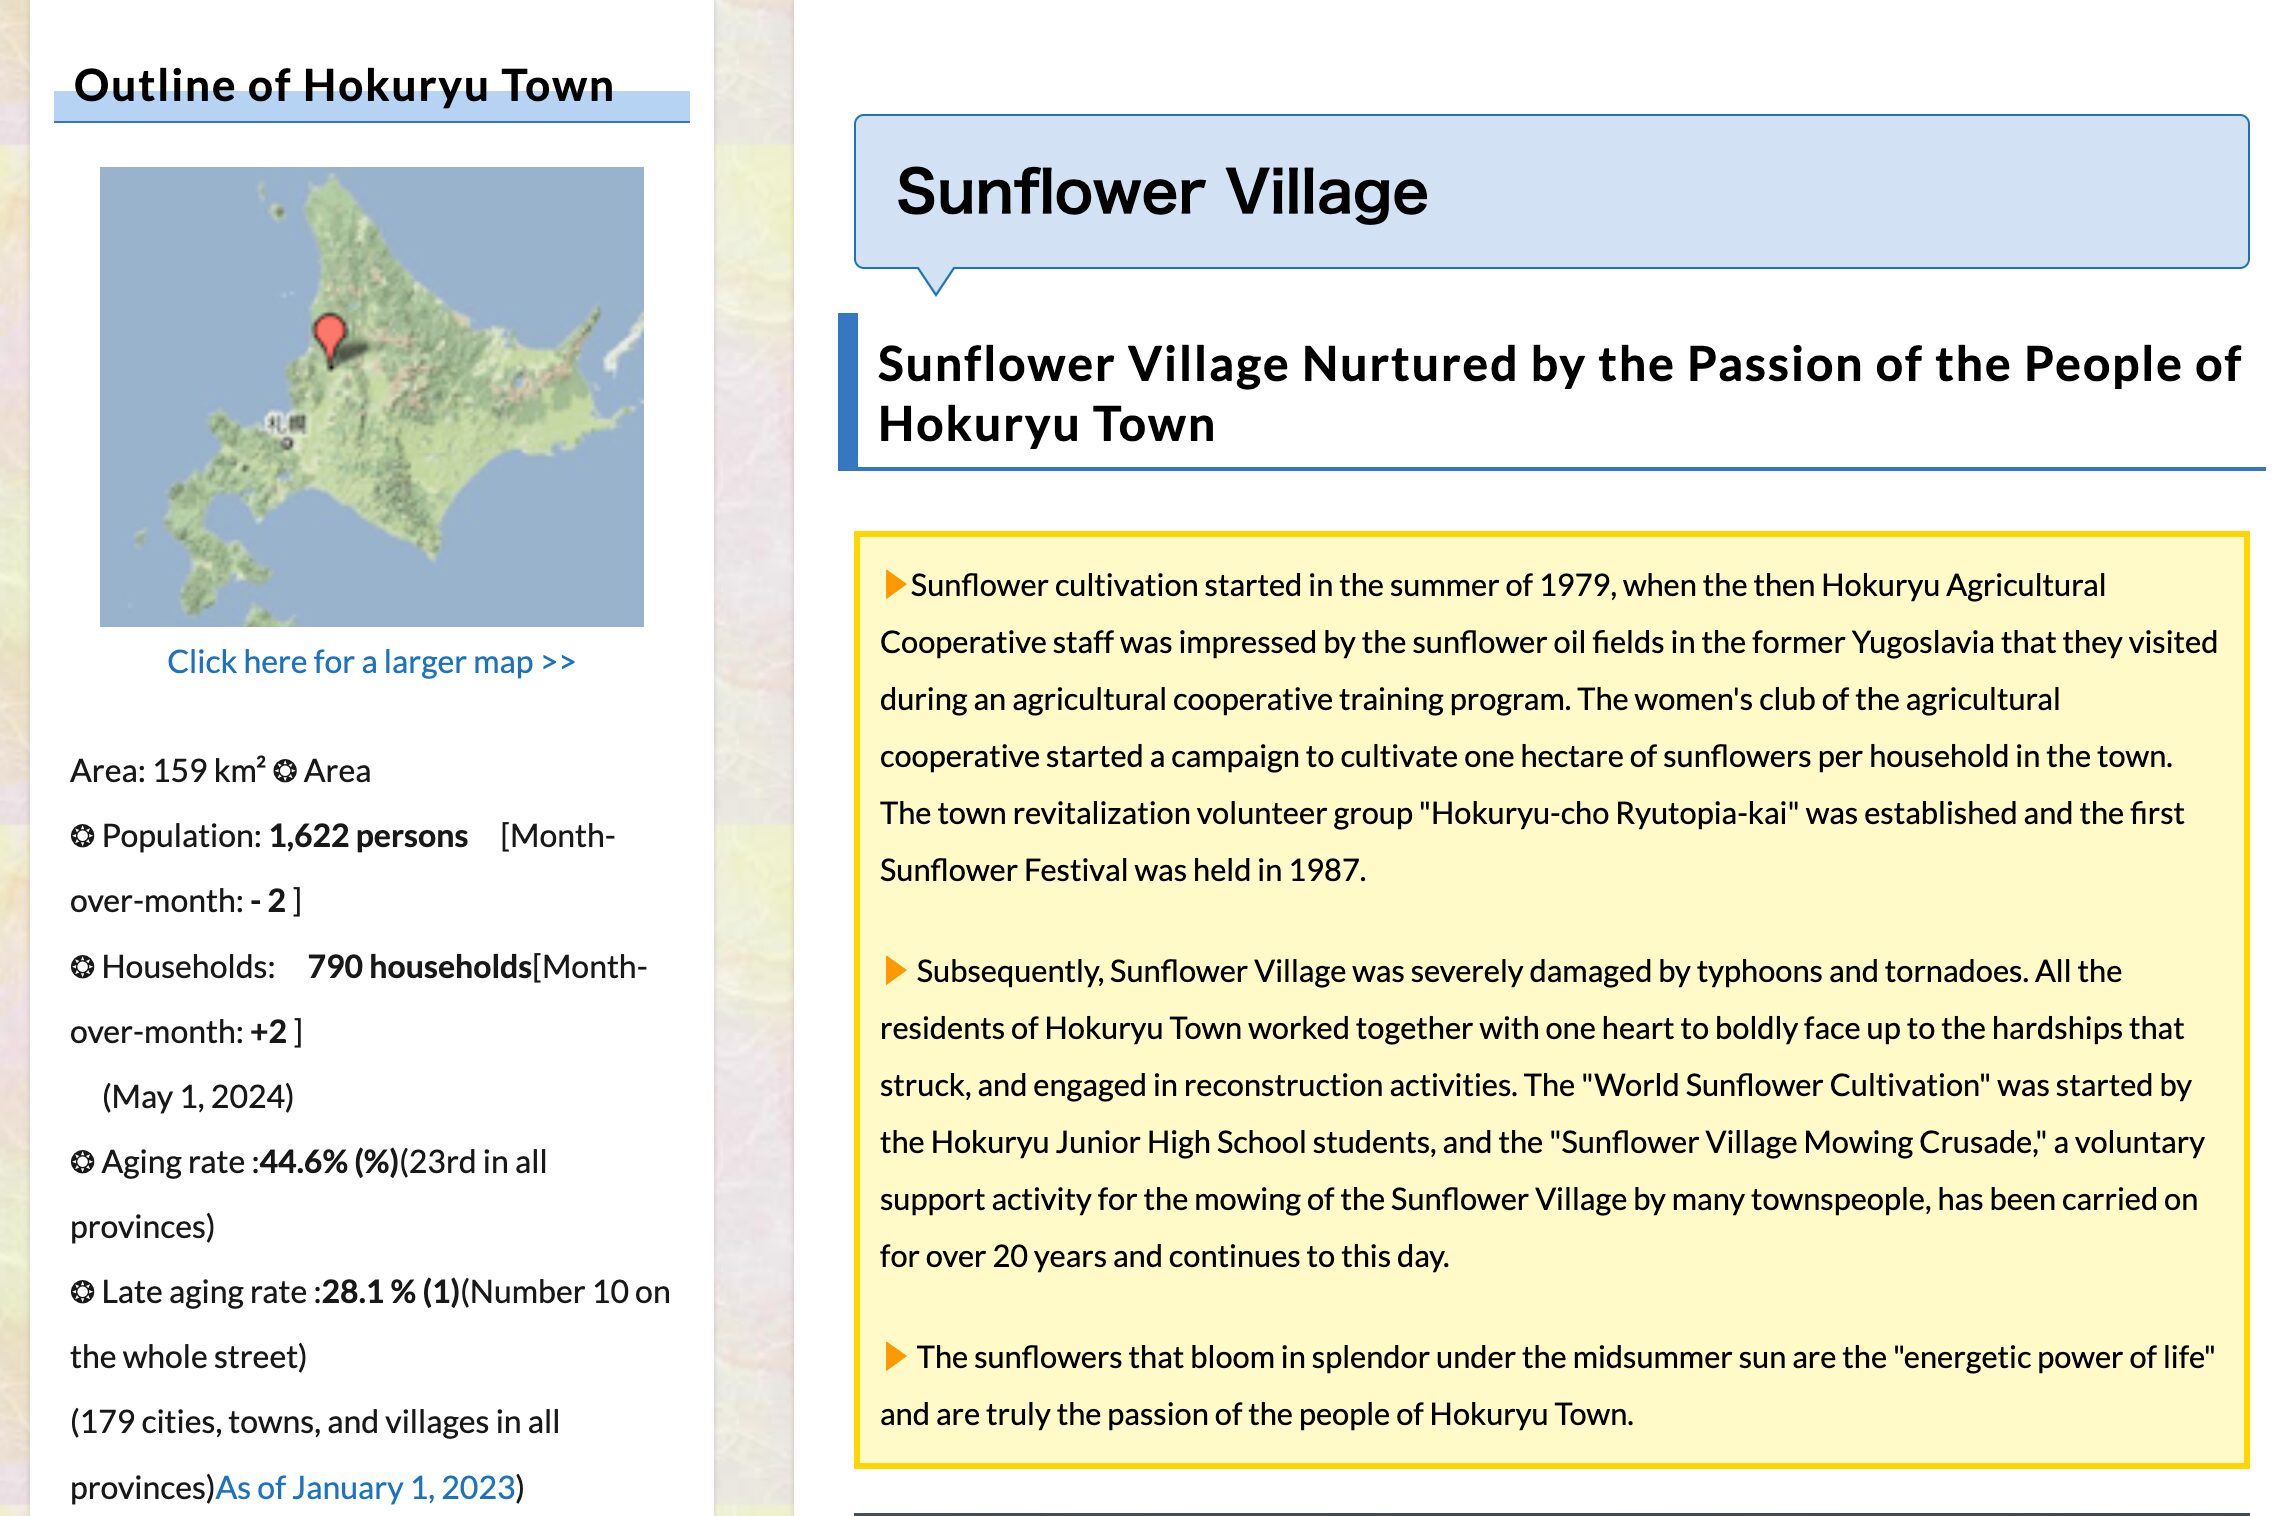Screen dimensions: 2278x1516
Task: Click the Sunflower Village title banner
Action: 1550,192
